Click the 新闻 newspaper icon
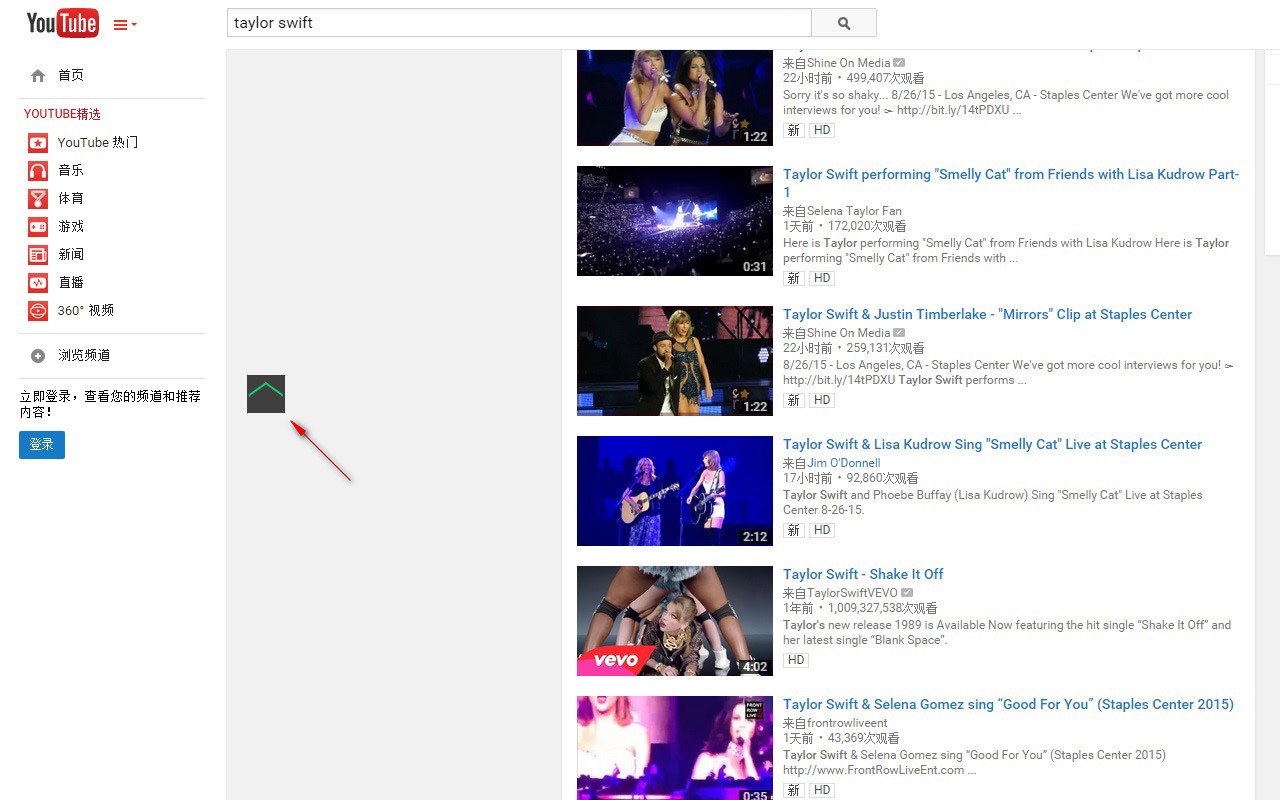The height and width of the screenshot is (800, 1280). click(38, 255)
